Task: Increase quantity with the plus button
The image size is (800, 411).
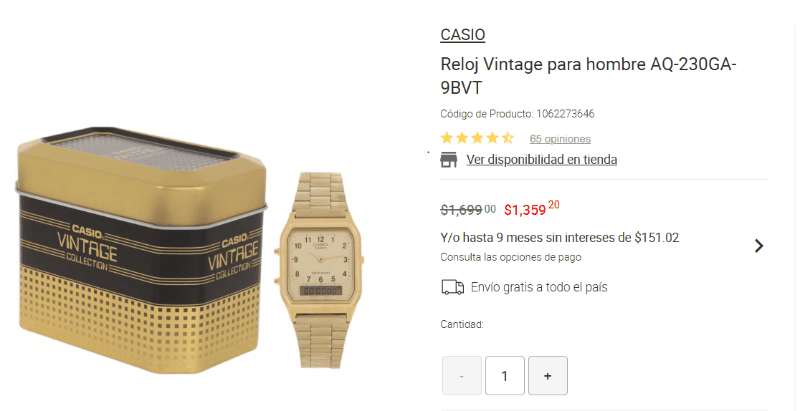Action: pyautogui.click(x=547, y=376)
